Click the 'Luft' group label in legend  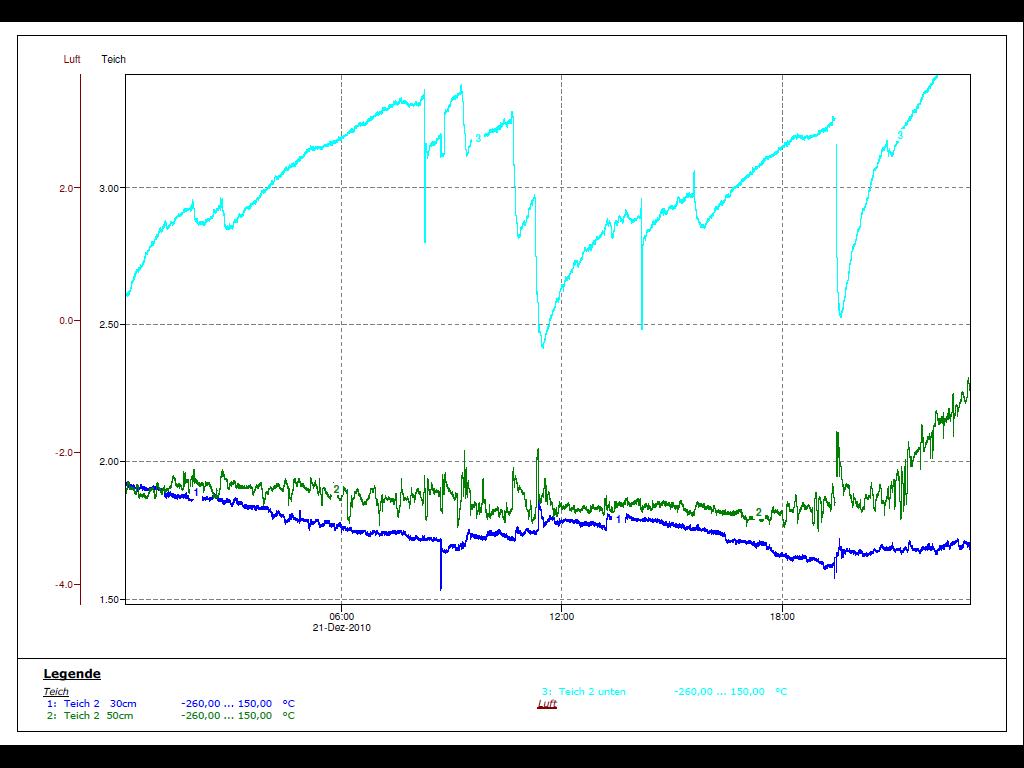click(x=547, y=704)
